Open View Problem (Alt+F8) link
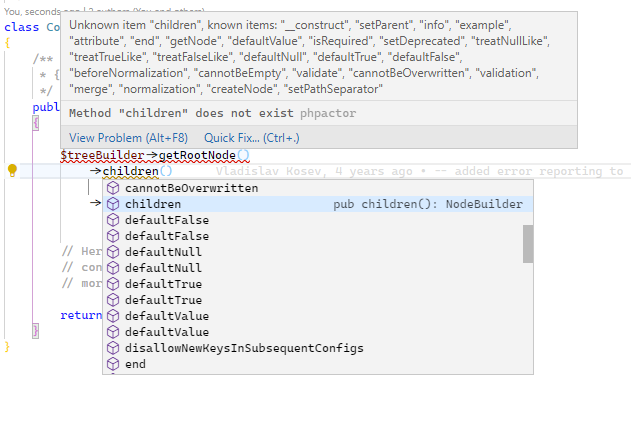The image size is (631, 428). (128, 138)
